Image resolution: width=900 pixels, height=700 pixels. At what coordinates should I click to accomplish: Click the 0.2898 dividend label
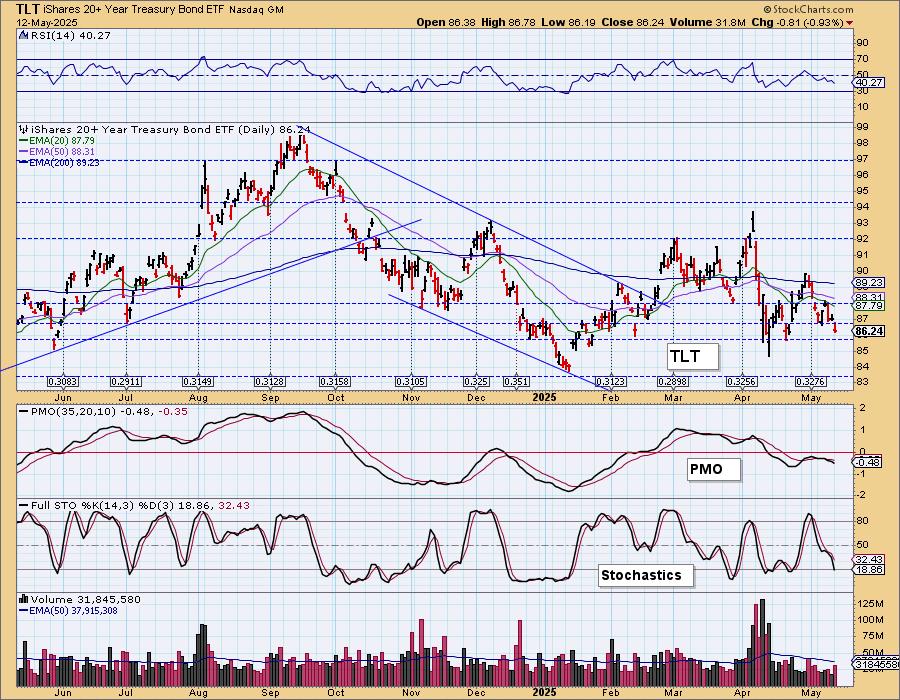pos(673,382)
